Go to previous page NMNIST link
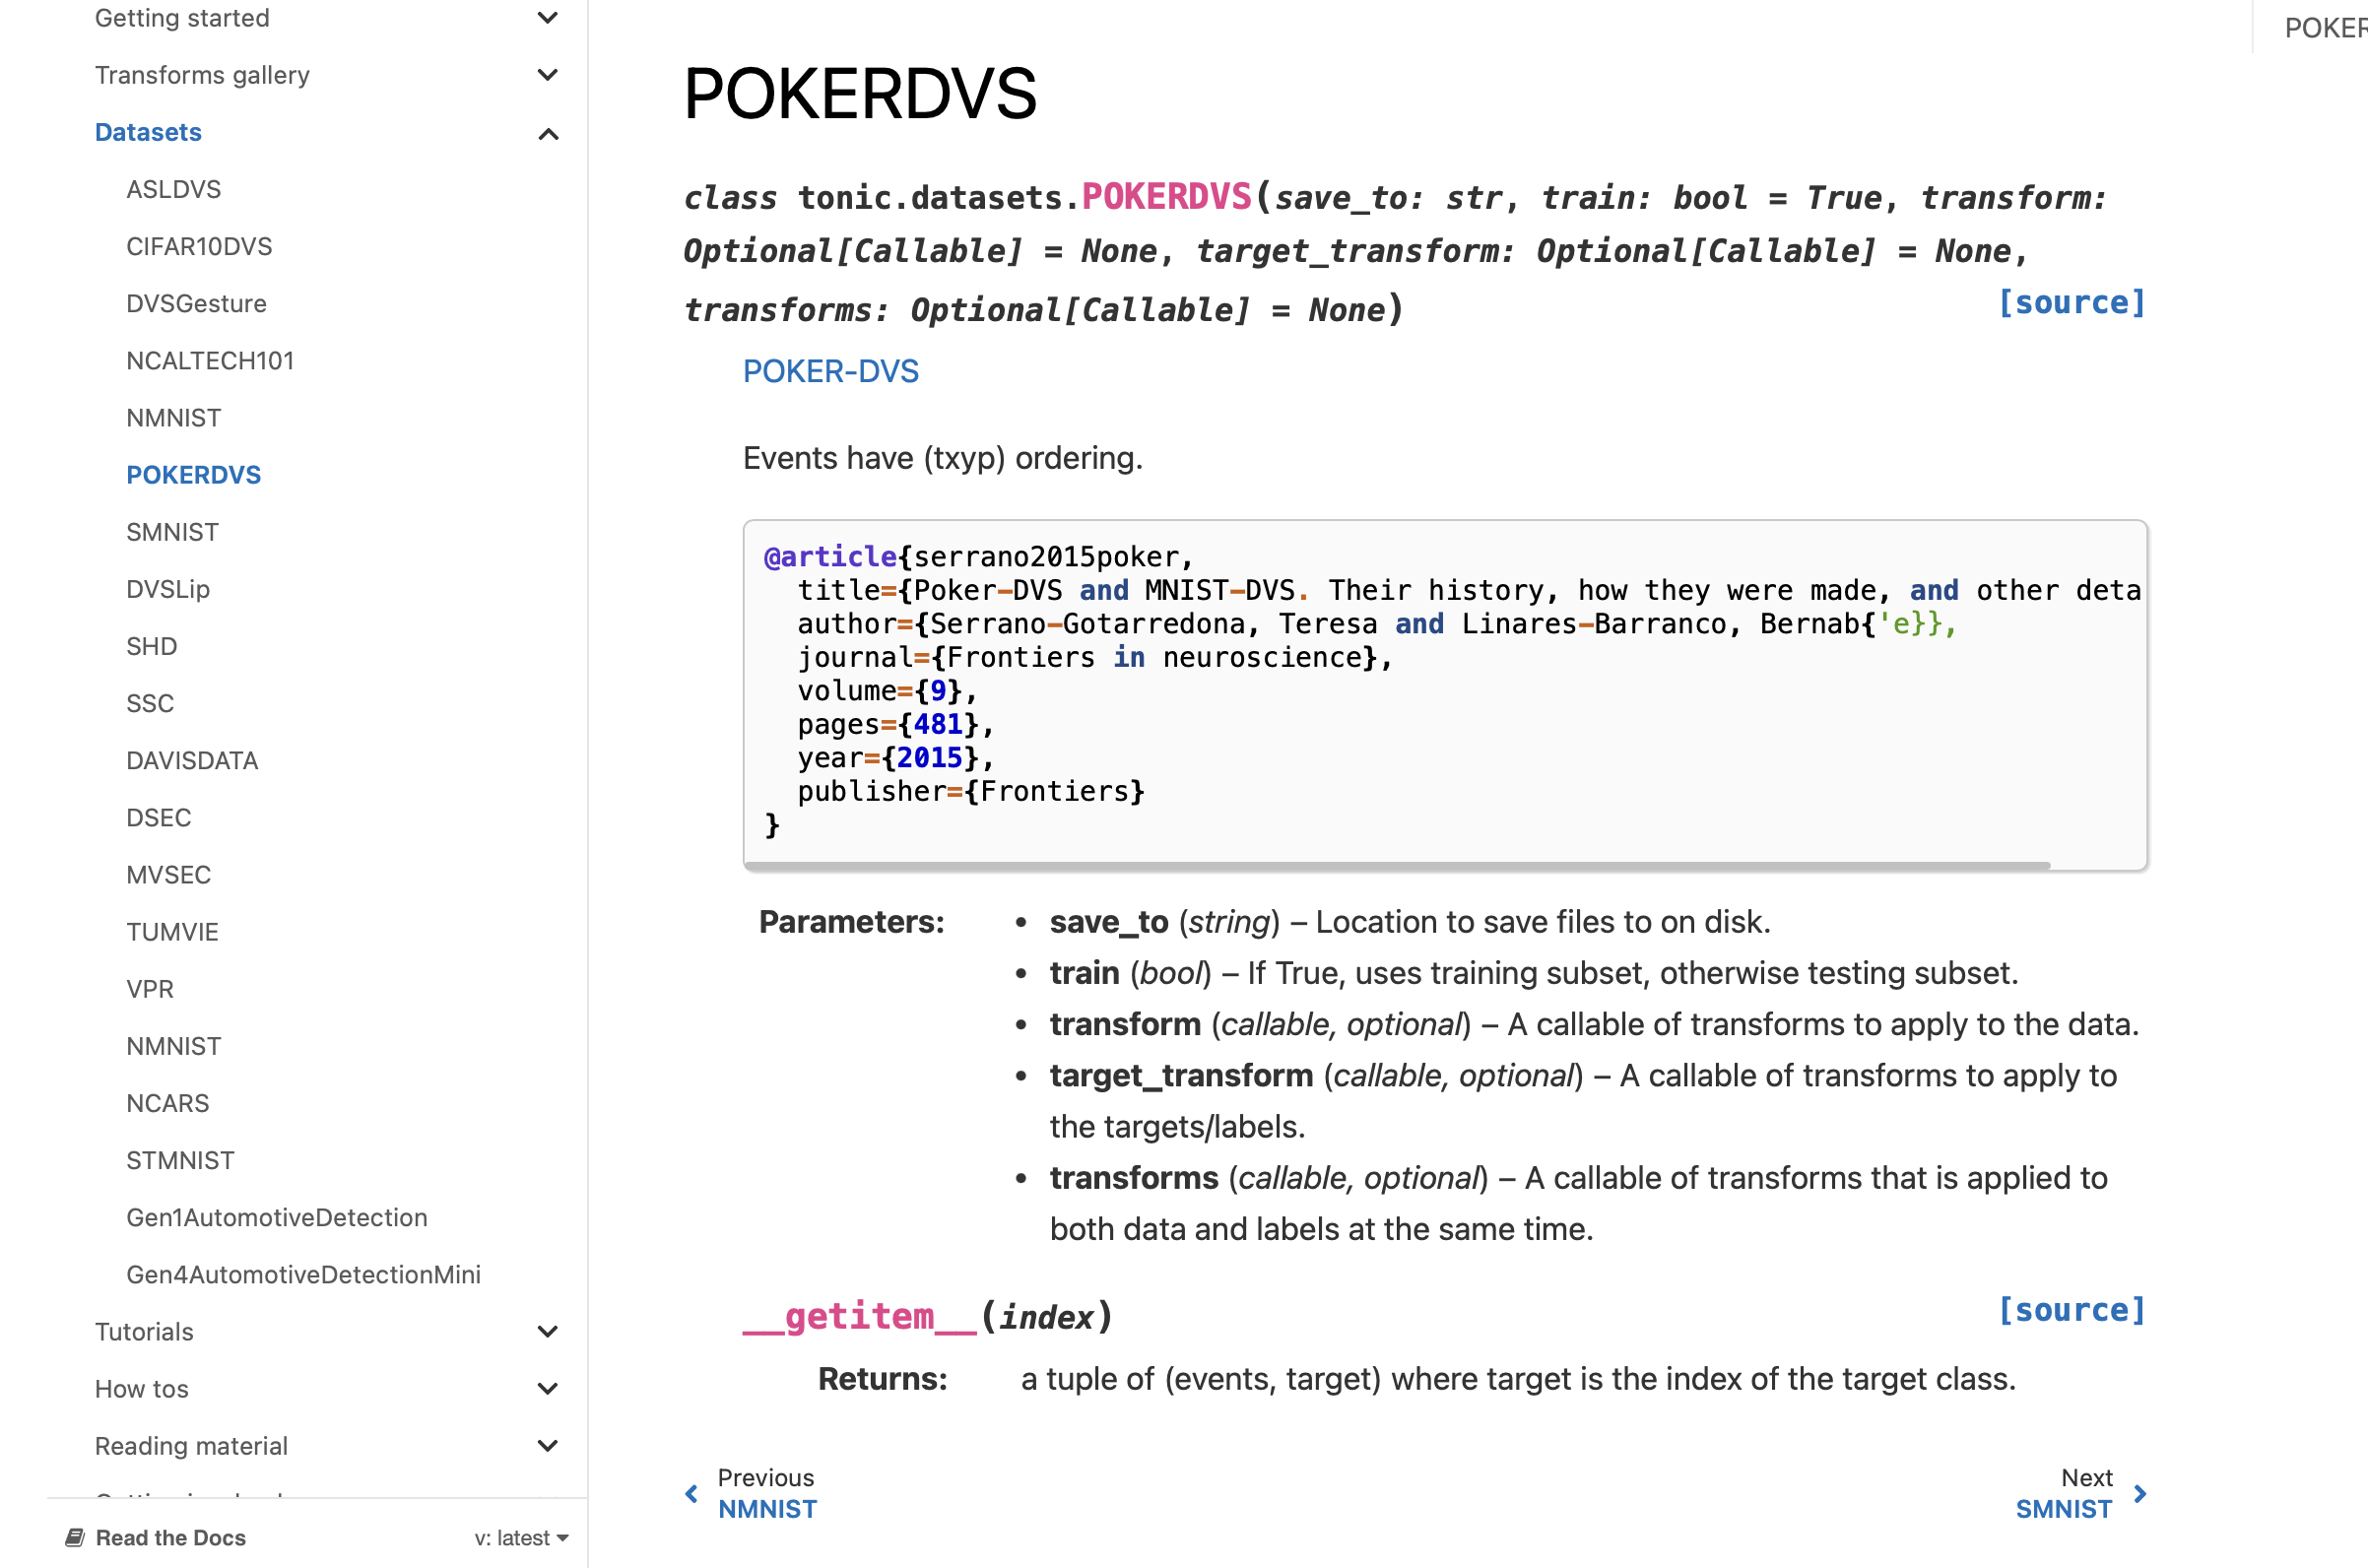This screenshot has width=2368, height=1568. tap(767, 1509)
